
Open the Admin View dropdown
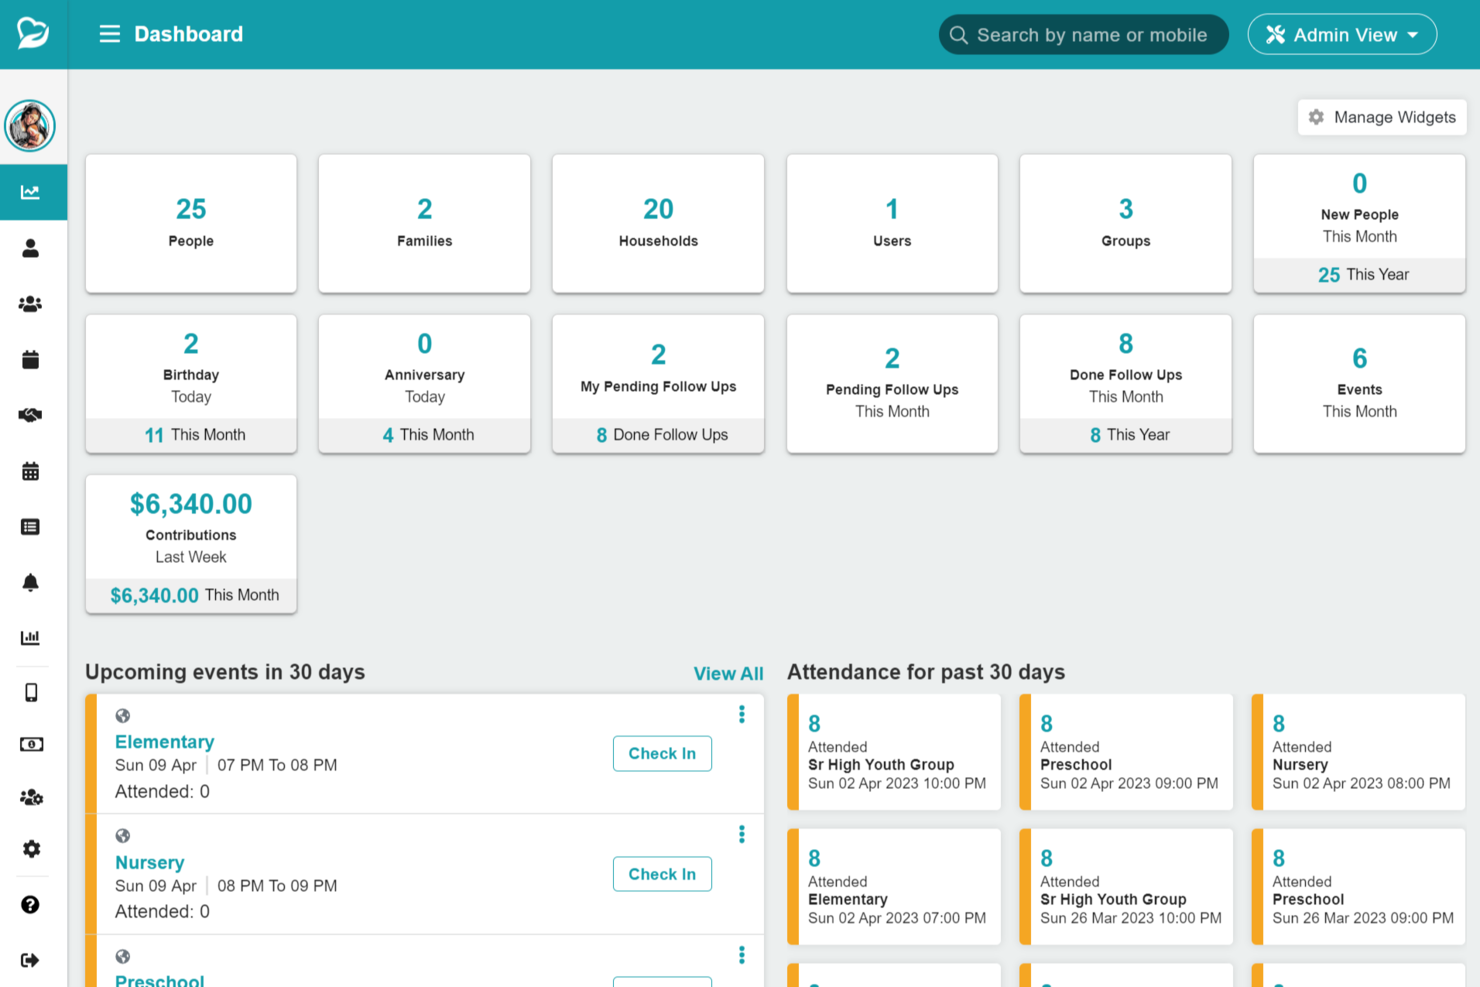pyautogui.click(x=1342, y=34)
